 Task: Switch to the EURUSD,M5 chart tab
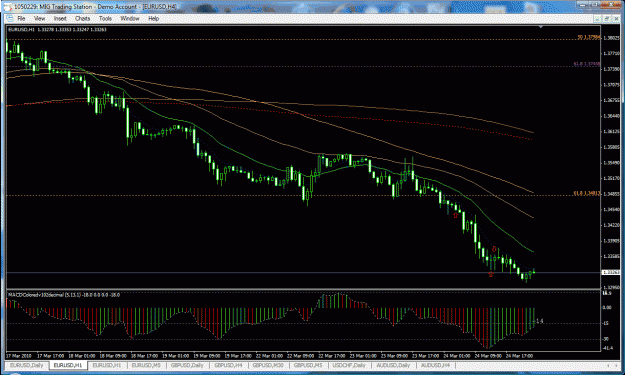(x=146, y=365)
